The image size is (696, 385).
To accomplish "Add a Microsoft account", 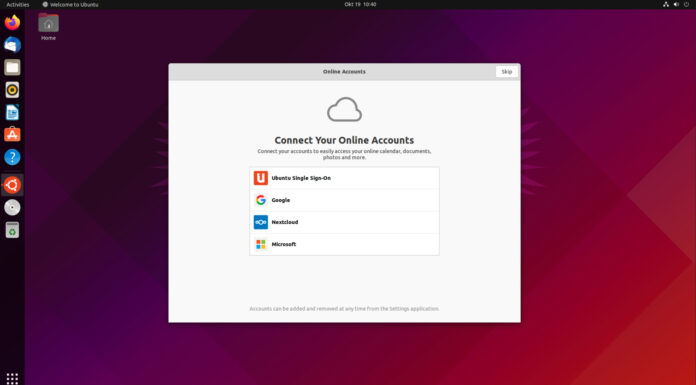I will click(x=344, y=244).
